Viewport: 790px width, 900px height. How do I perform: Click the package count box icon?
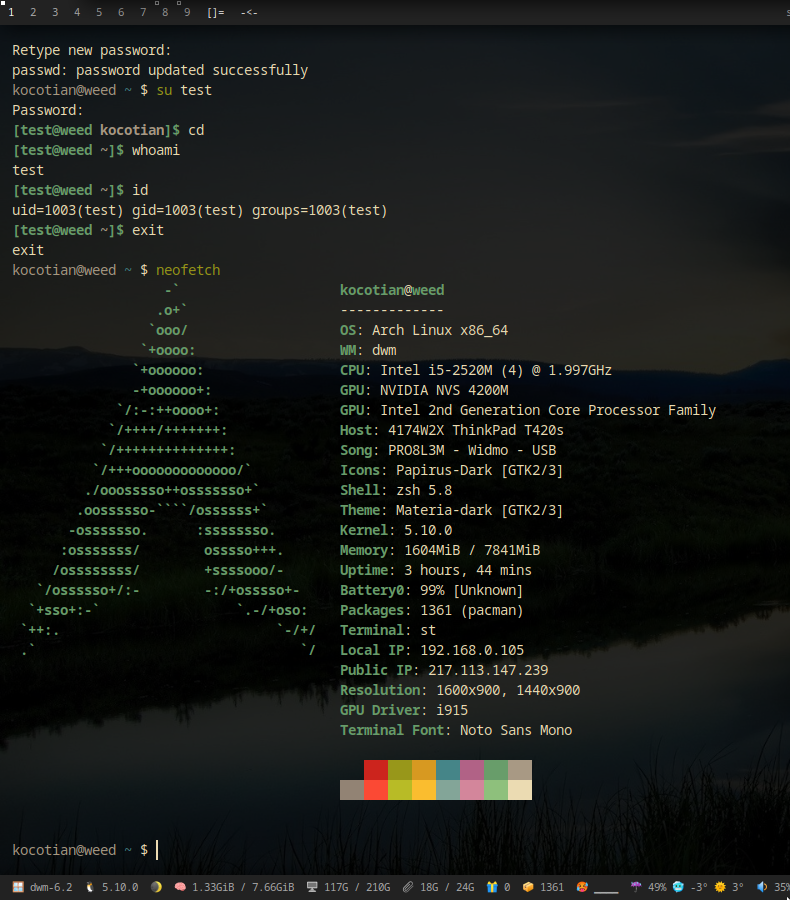pyautogui.click(x=527, y=887)
